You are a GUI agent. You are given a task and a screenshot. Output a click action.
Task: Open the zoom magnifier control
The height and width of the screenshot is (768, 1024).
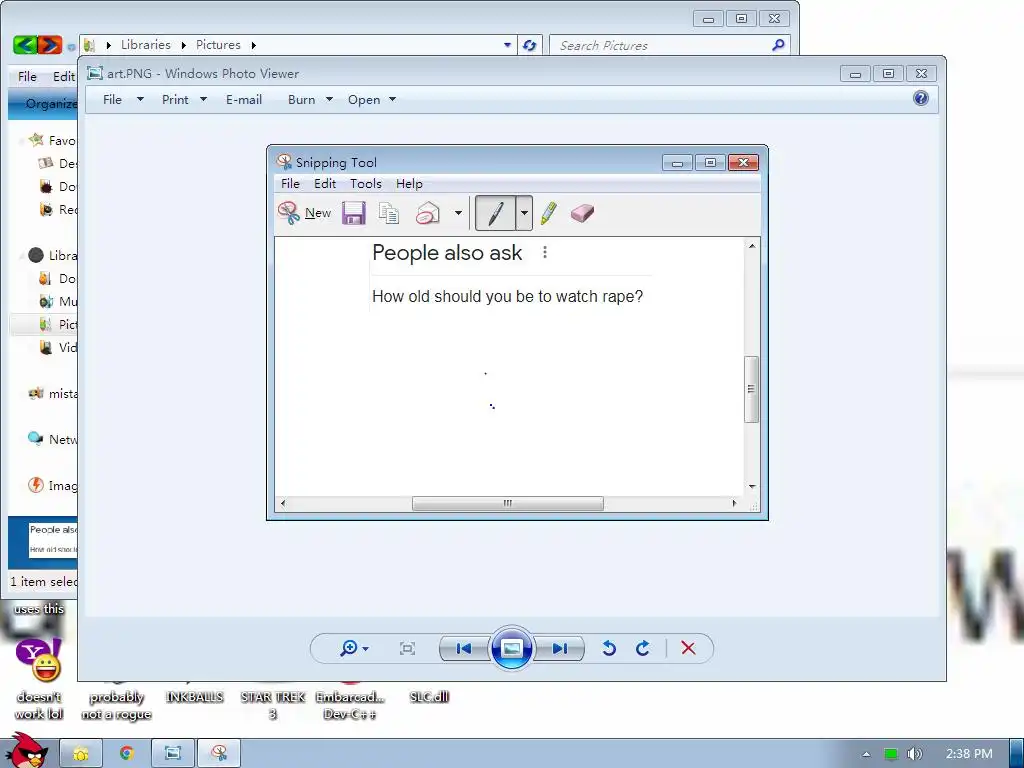354,648
